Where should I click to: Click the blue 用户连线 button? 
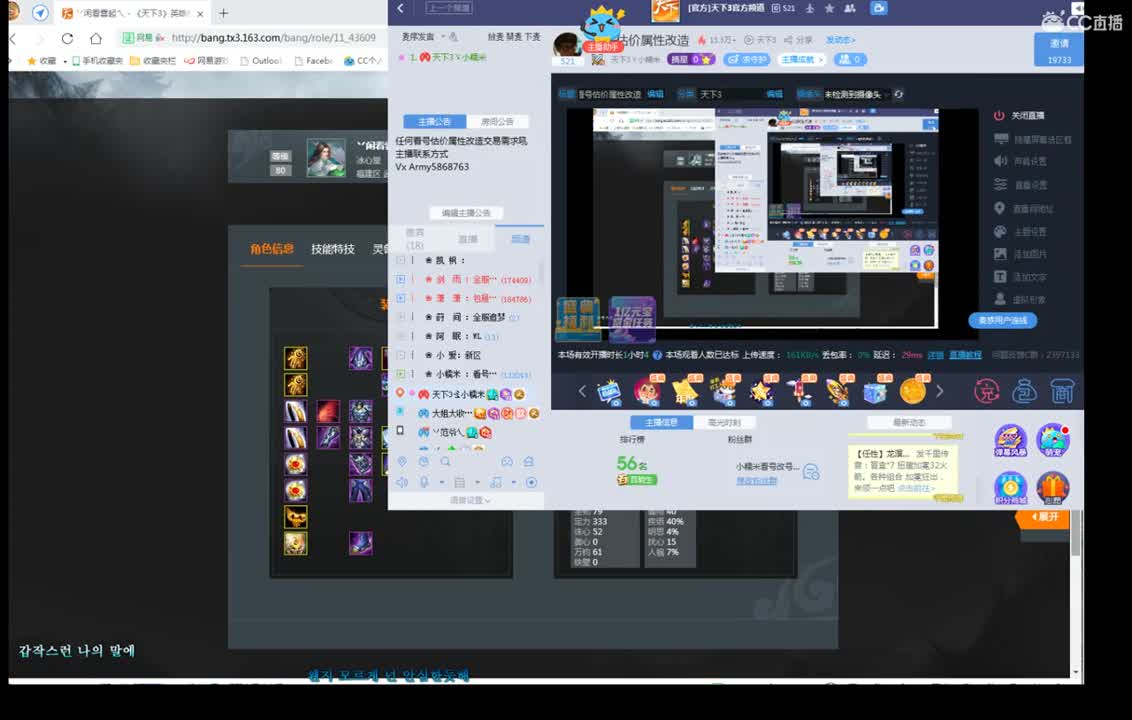coord(1002,320)
